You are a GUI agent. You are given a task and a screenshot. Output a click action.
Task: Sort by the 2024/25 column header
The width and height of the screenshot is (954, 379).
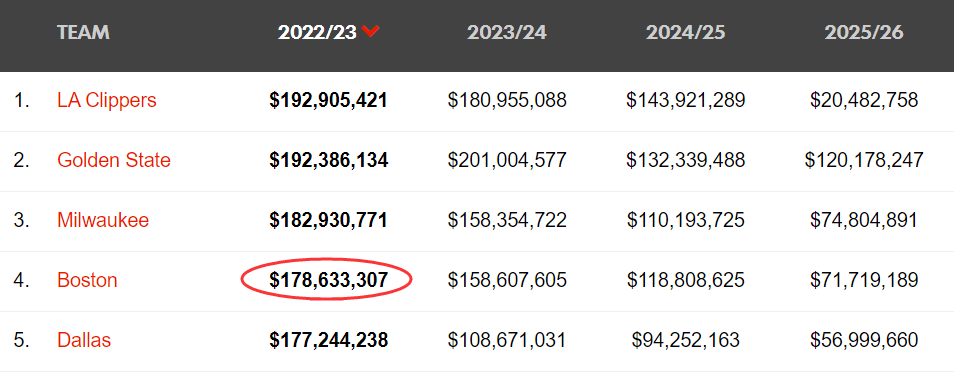click(685, 32)
